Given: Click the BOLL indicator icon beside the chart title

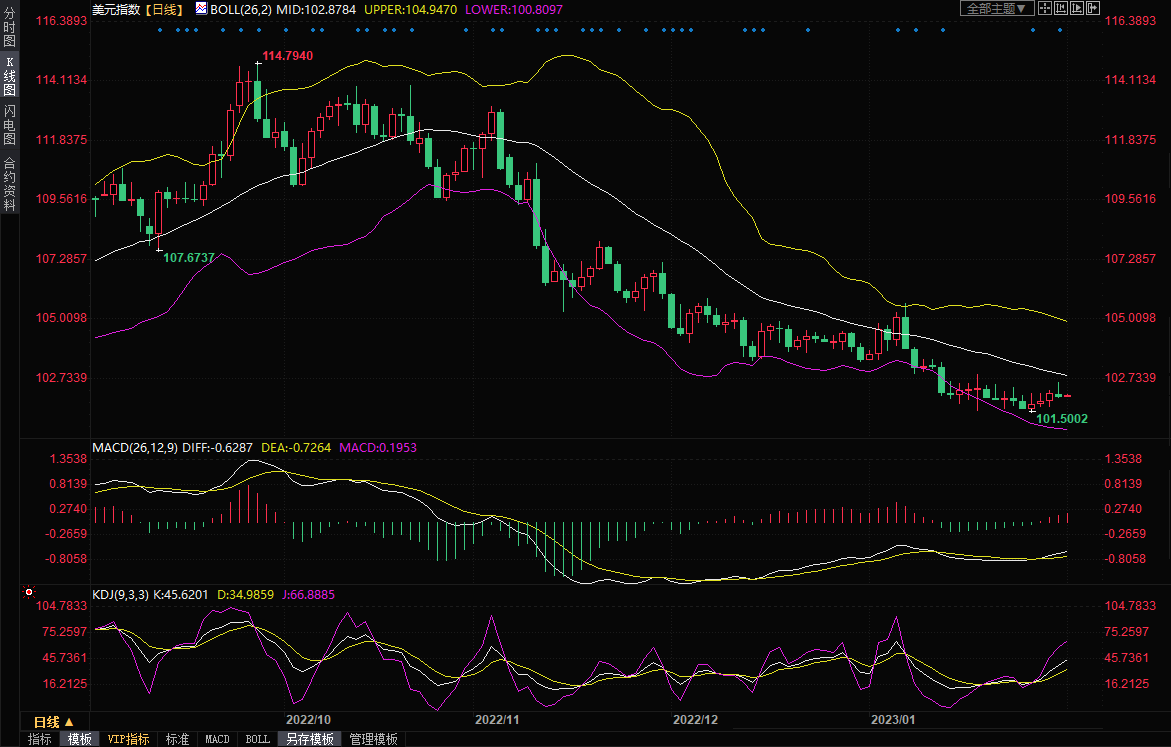Looking at the screenshot, I should tap(201, 8).
